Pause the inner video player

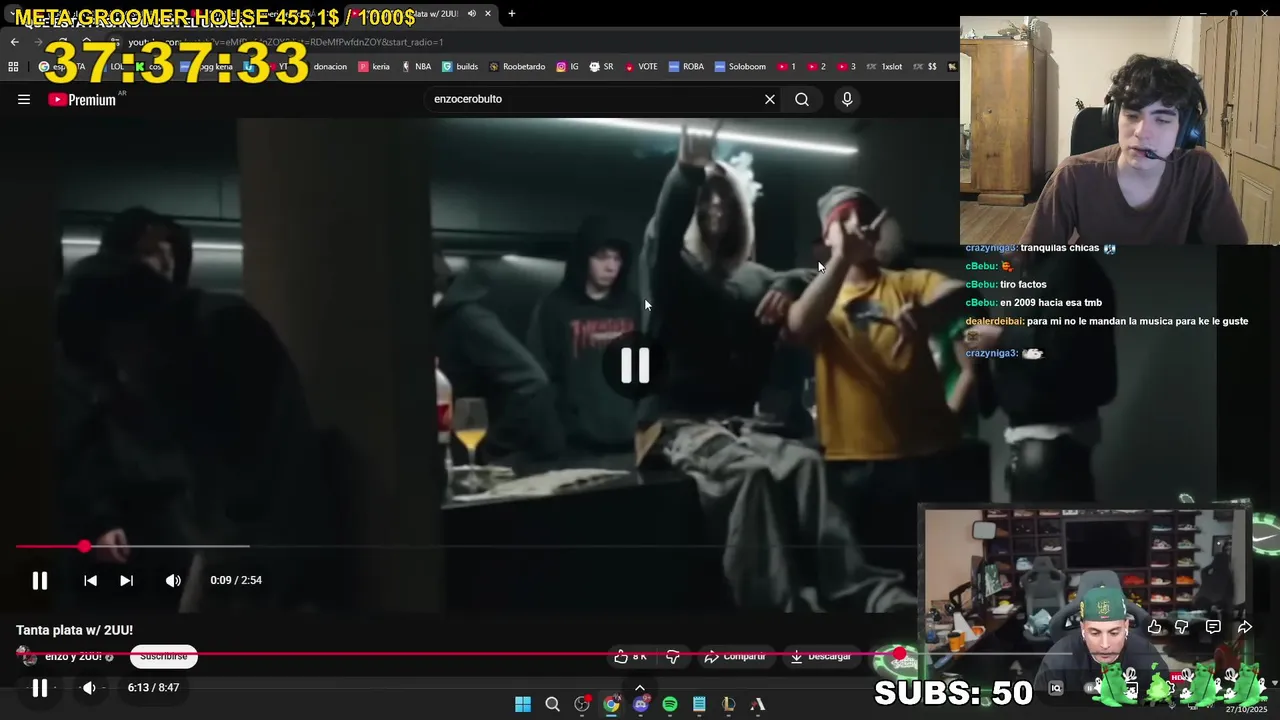click(40, 580)
